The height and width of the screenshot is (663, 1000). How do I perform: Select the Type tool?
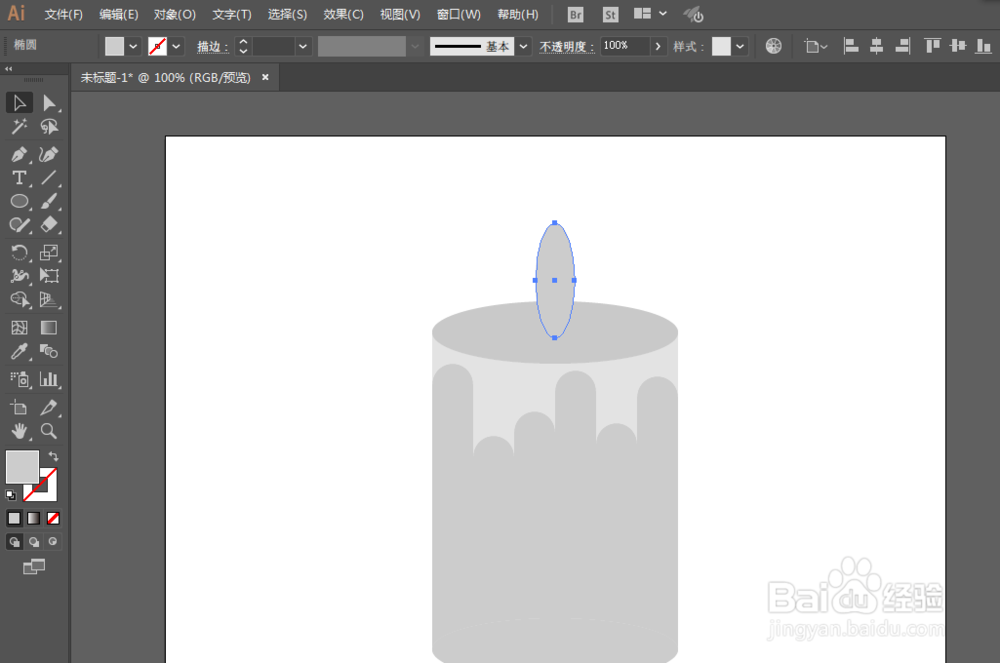pos(19,177)
